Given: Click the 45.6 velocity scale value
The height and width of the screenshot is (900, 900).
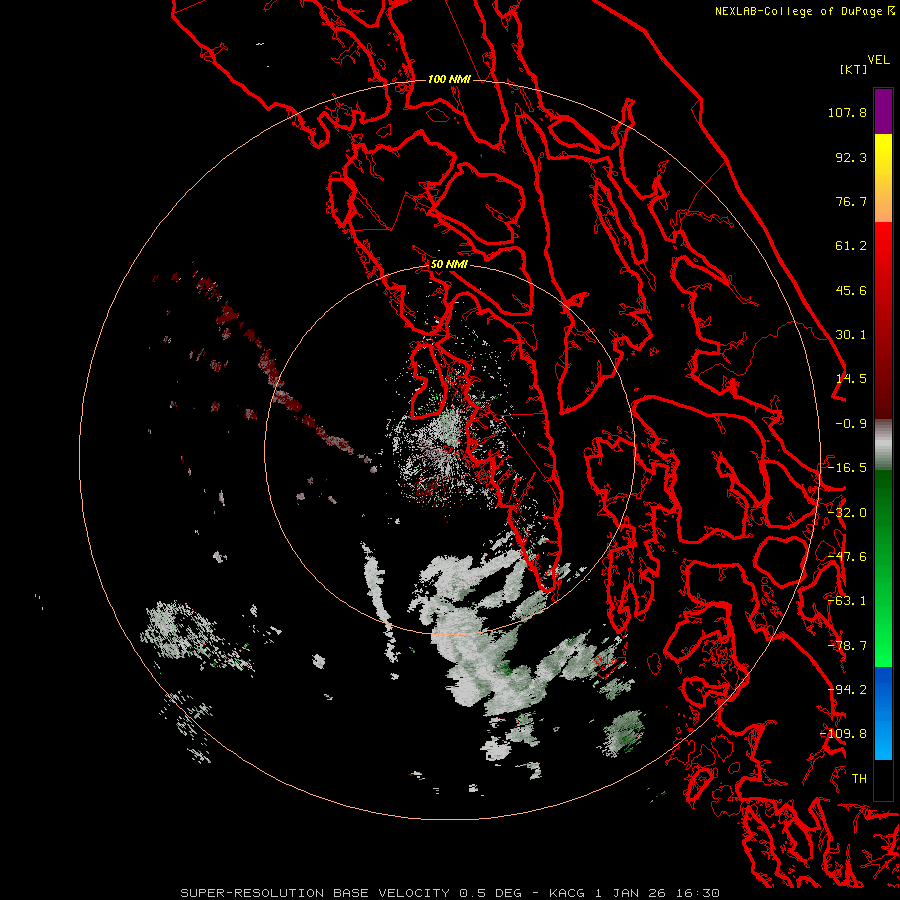Looking at the screenshot, I should pos(851,290).
